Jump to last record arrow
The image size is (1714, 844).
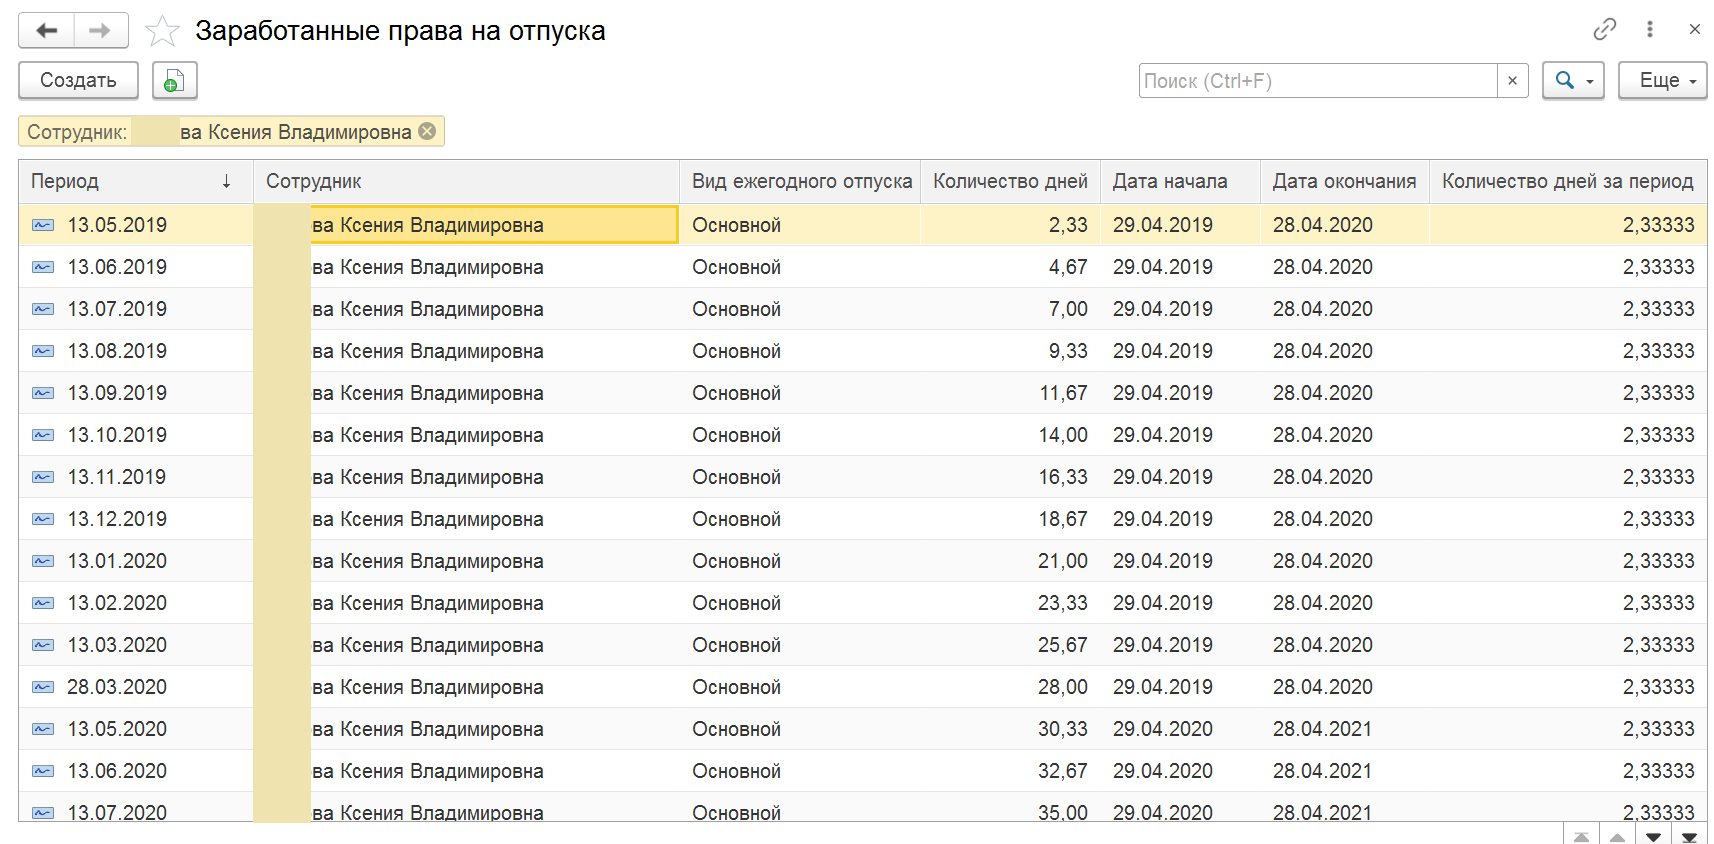(x=1689, y=836)
